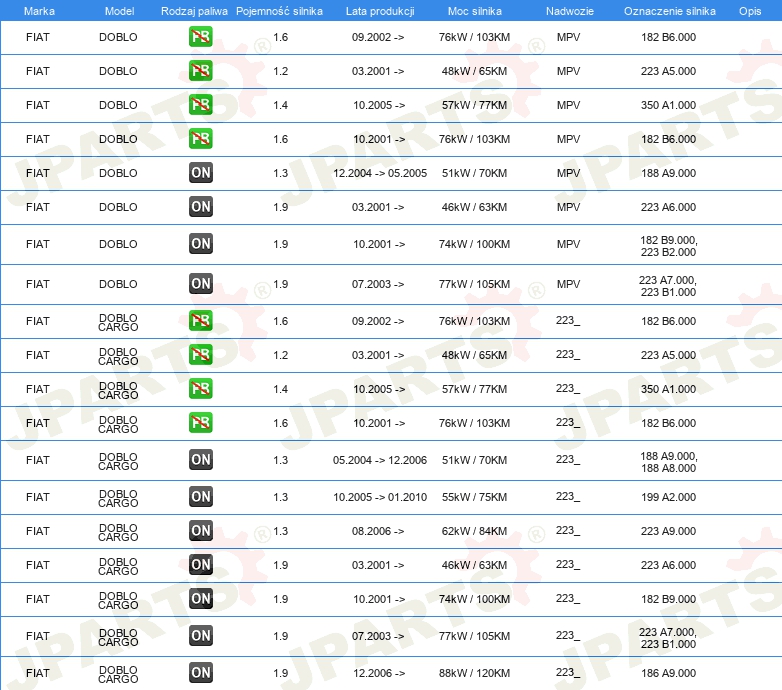This screenshot has width=782, height=690.
Task: Click diesel icon in DOBLO CARGO 77kW / 105KM row
Action: (200, 636)
